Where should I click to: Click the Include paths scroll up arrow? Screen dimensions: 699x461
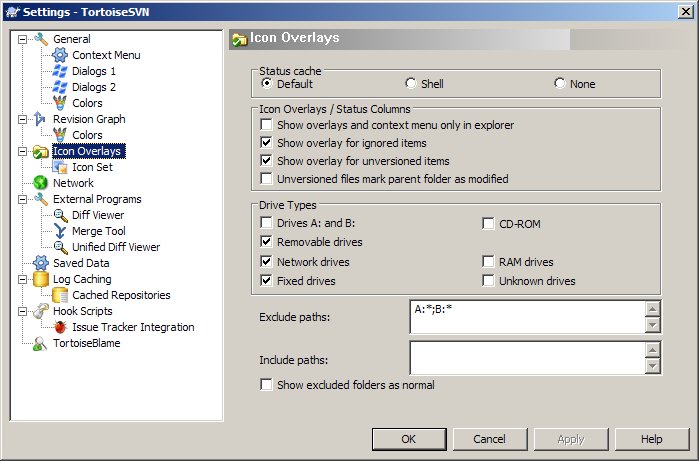(x=652, y=350)
